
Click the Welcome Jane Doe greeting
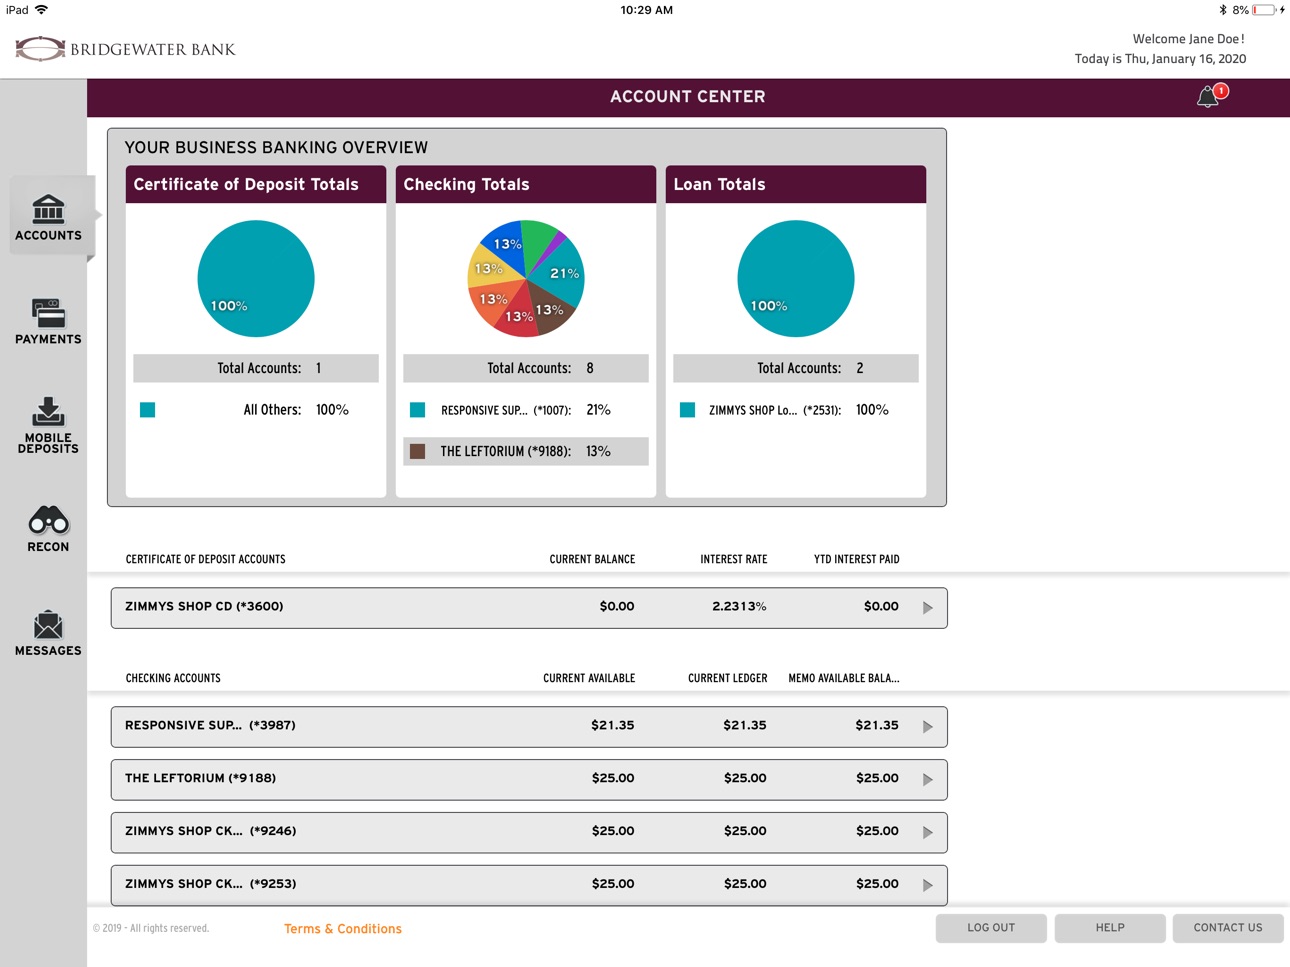(1189, 39)
